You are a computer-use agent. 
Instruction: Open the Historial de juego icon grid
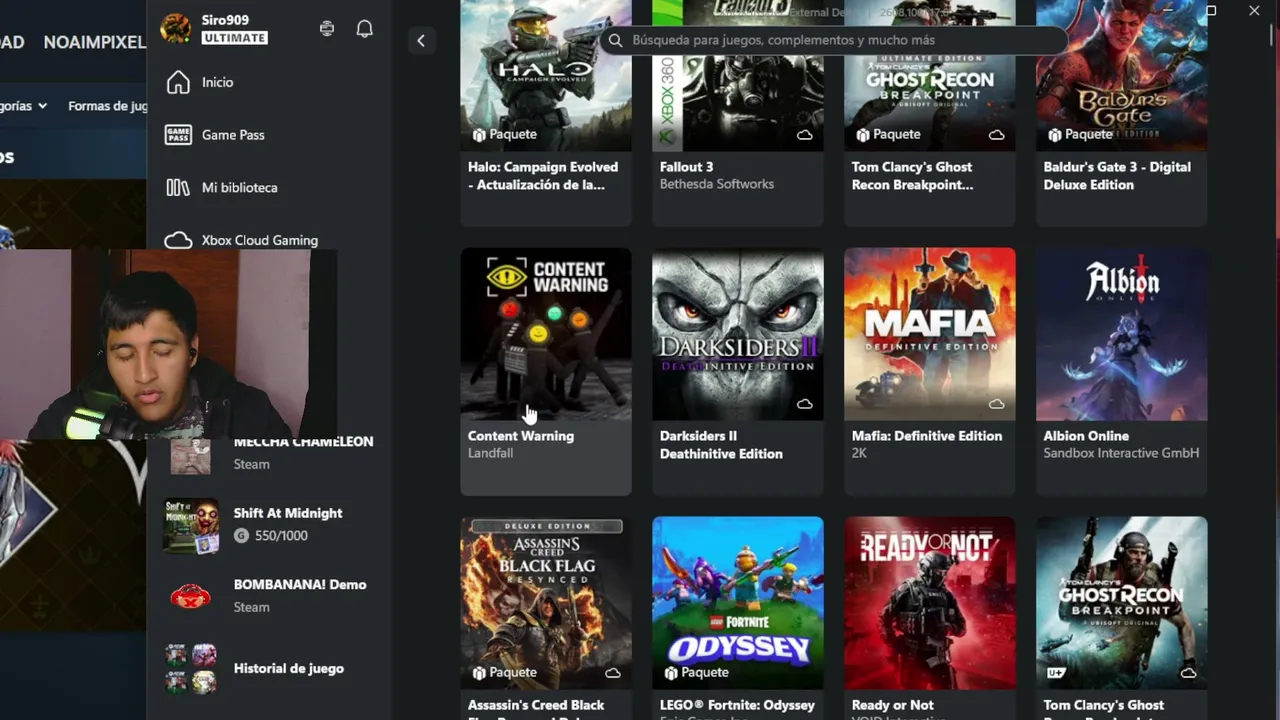[x=191, y=669]
